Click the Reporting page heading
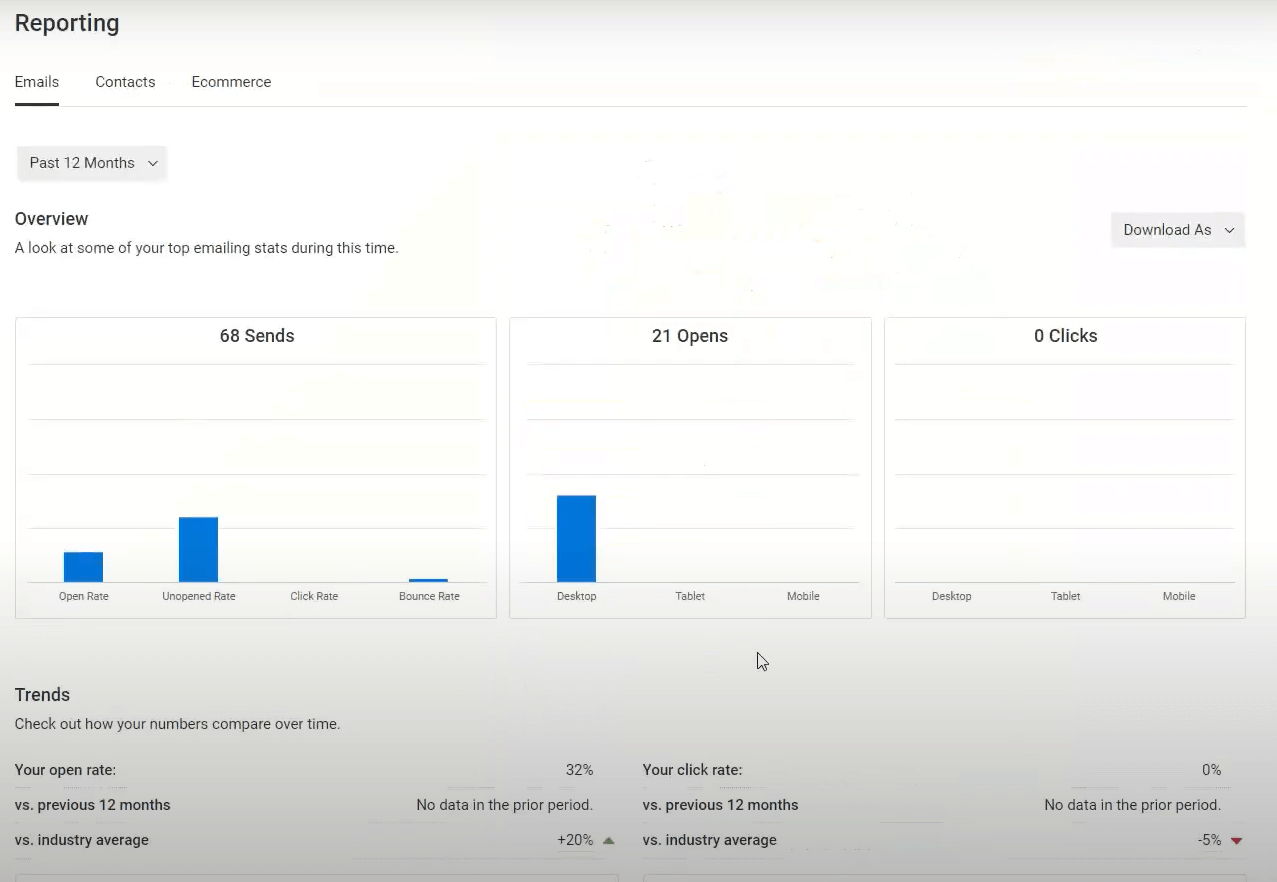The image size is (1277, 882). [67, 23]
